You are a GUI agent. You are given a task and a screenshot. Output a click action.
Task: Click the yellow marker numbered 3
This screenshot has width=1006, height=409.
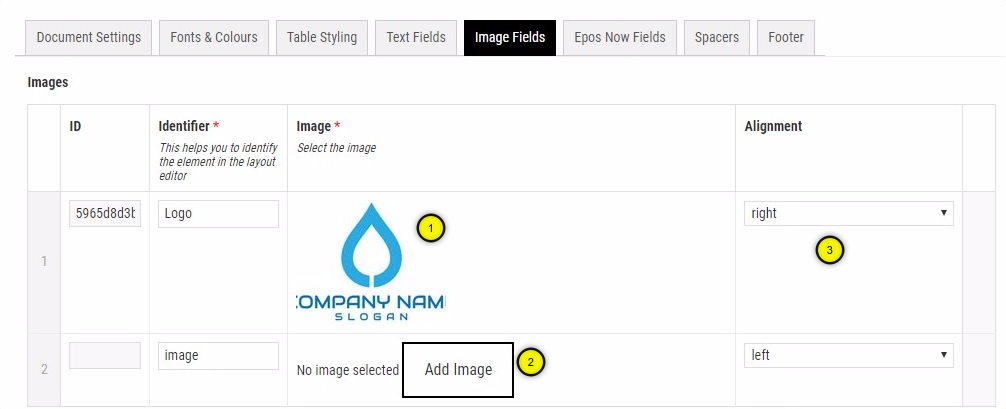(830, 250)
